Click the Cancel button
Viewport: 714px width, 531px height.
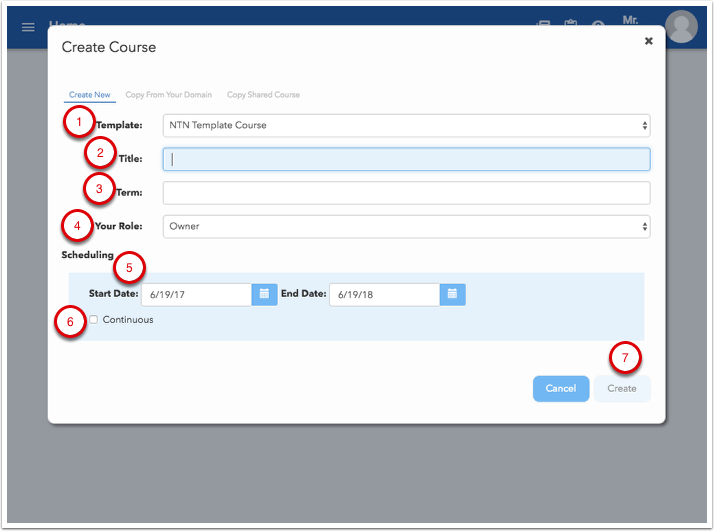(561, 388)
